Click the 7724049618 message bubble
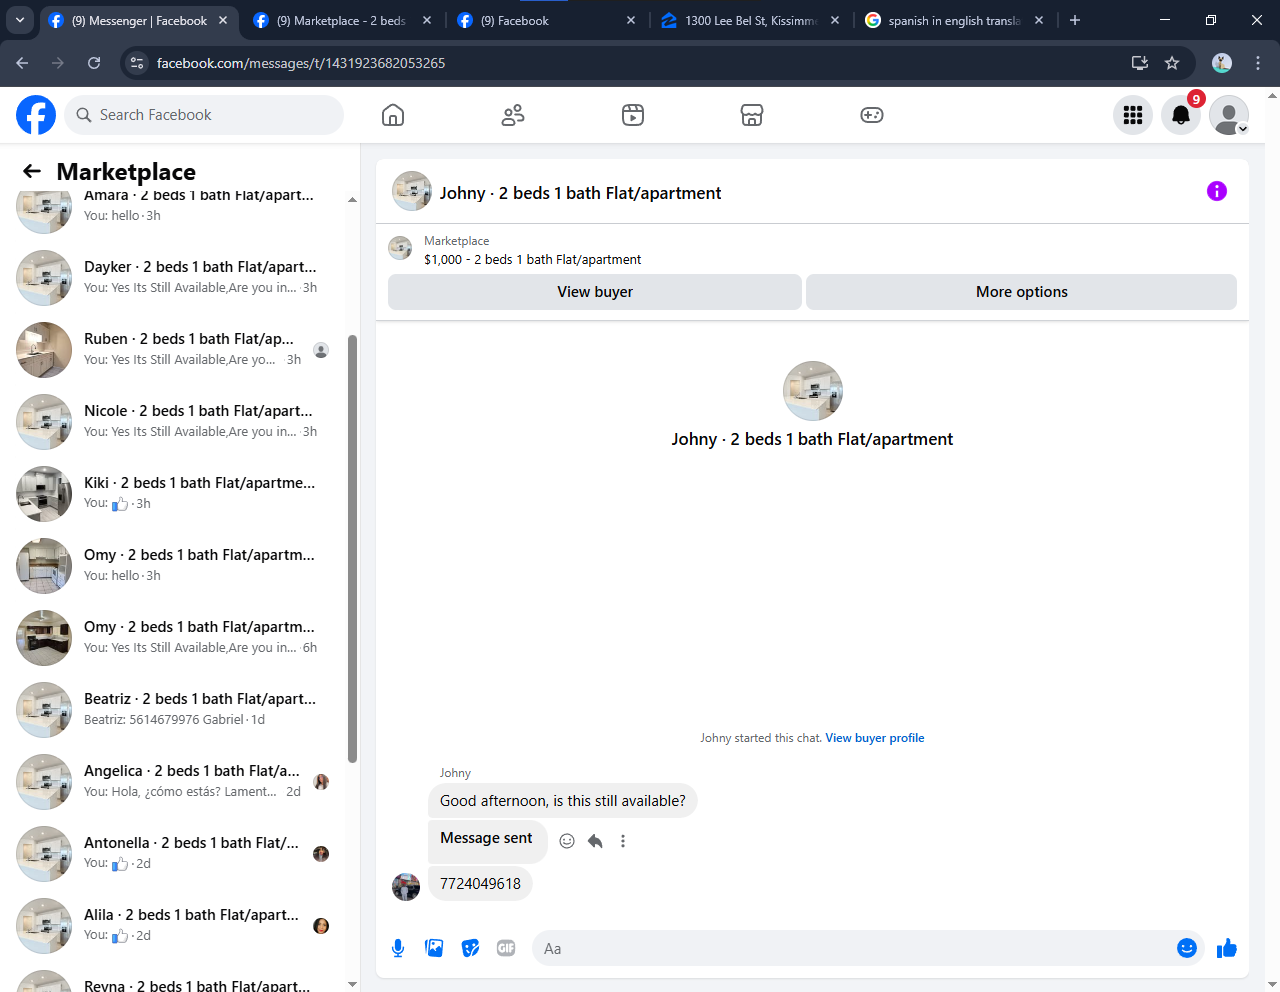 pyautogui.click(x=480, y=884)
